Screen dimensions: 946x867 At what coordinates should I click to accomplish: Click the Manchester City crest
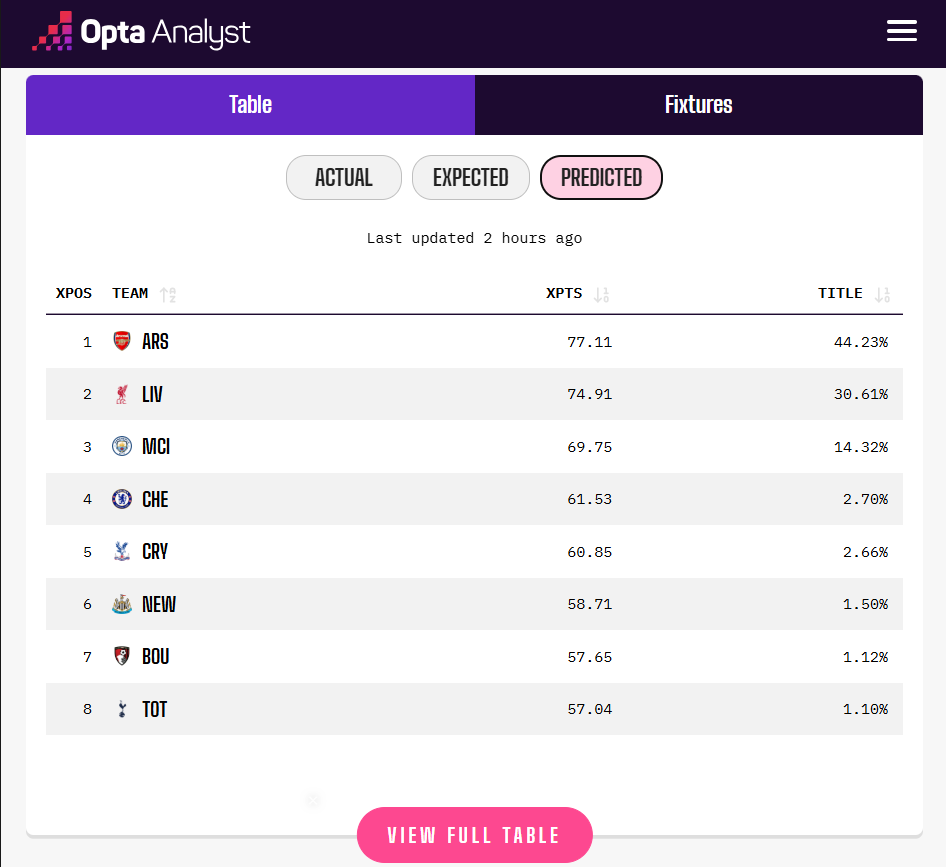click(122, 446)
